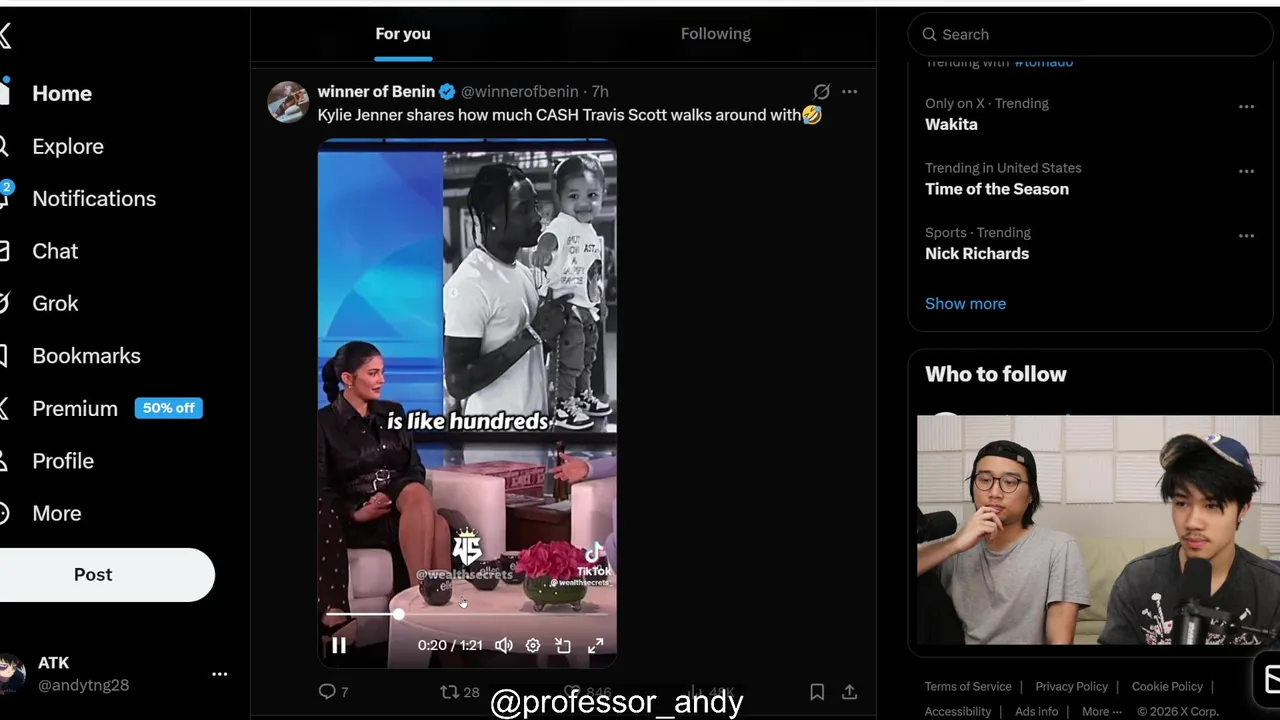Switch to the Following tab
Image resolution: width=1280 pixels, height=720 pixels.
point(716,34)
